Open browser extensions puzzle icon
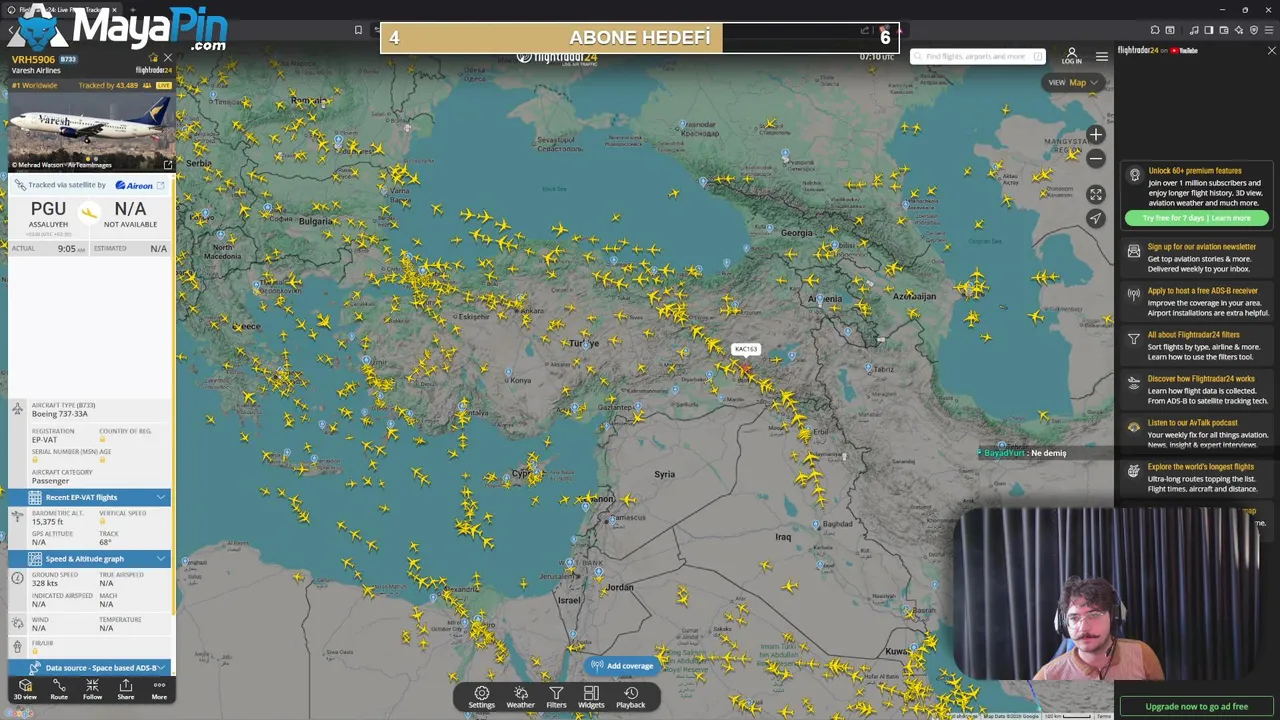 [1154, 30]
